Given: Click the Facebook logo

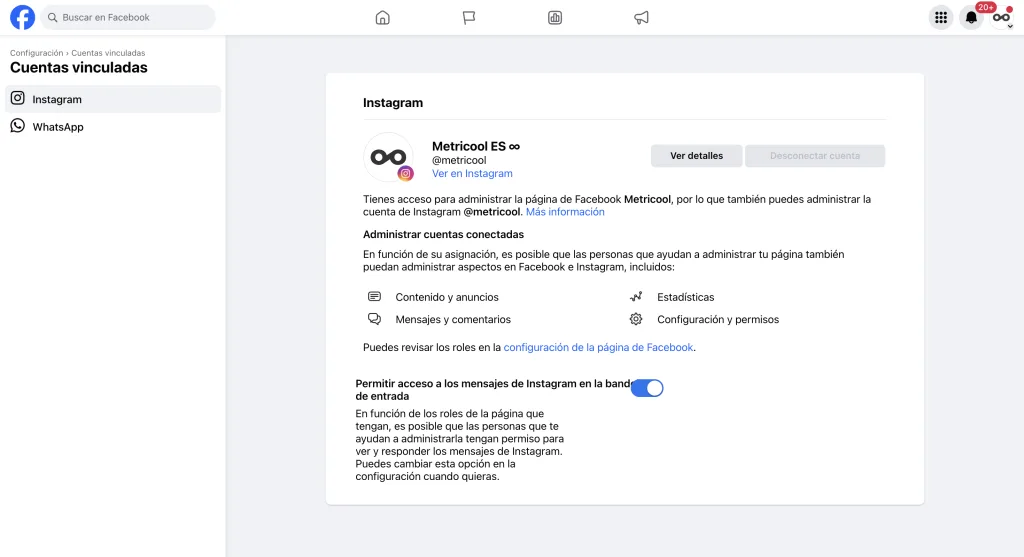Looking at the screenshot, I should [22, 18].
